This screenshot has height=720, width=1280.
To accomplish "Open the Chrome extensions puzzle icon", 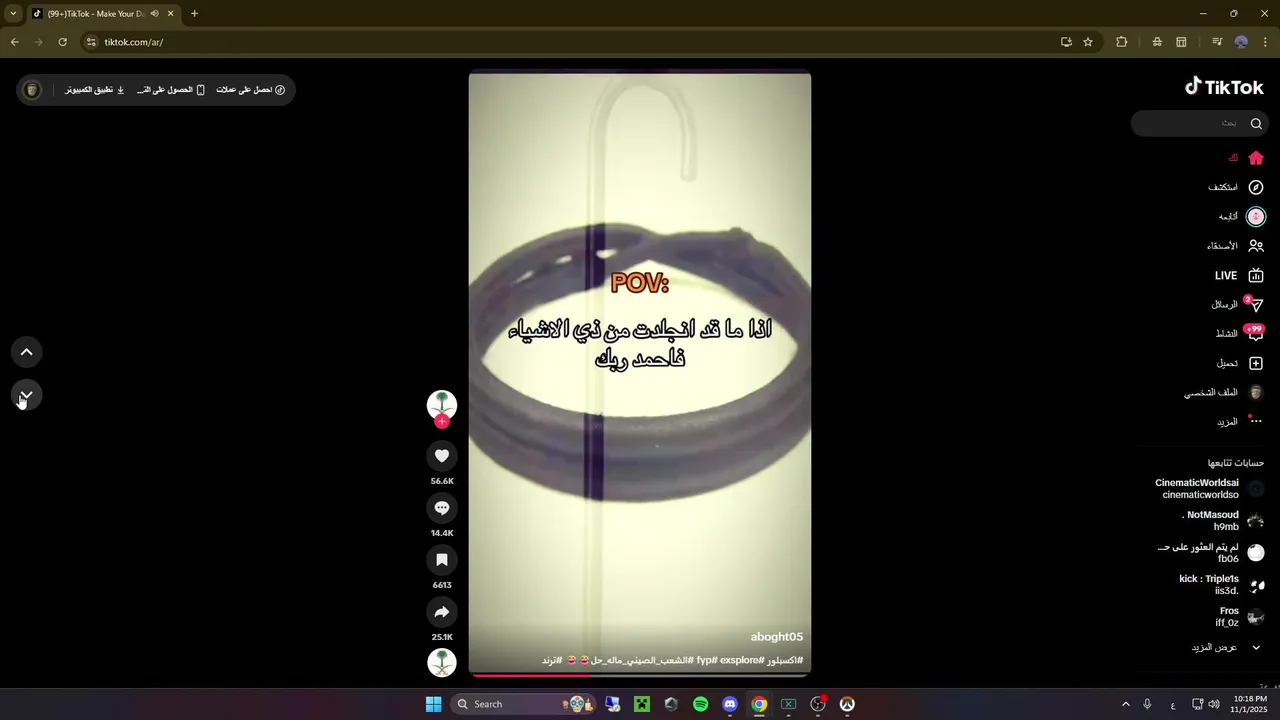I will tap(1121, 42).
